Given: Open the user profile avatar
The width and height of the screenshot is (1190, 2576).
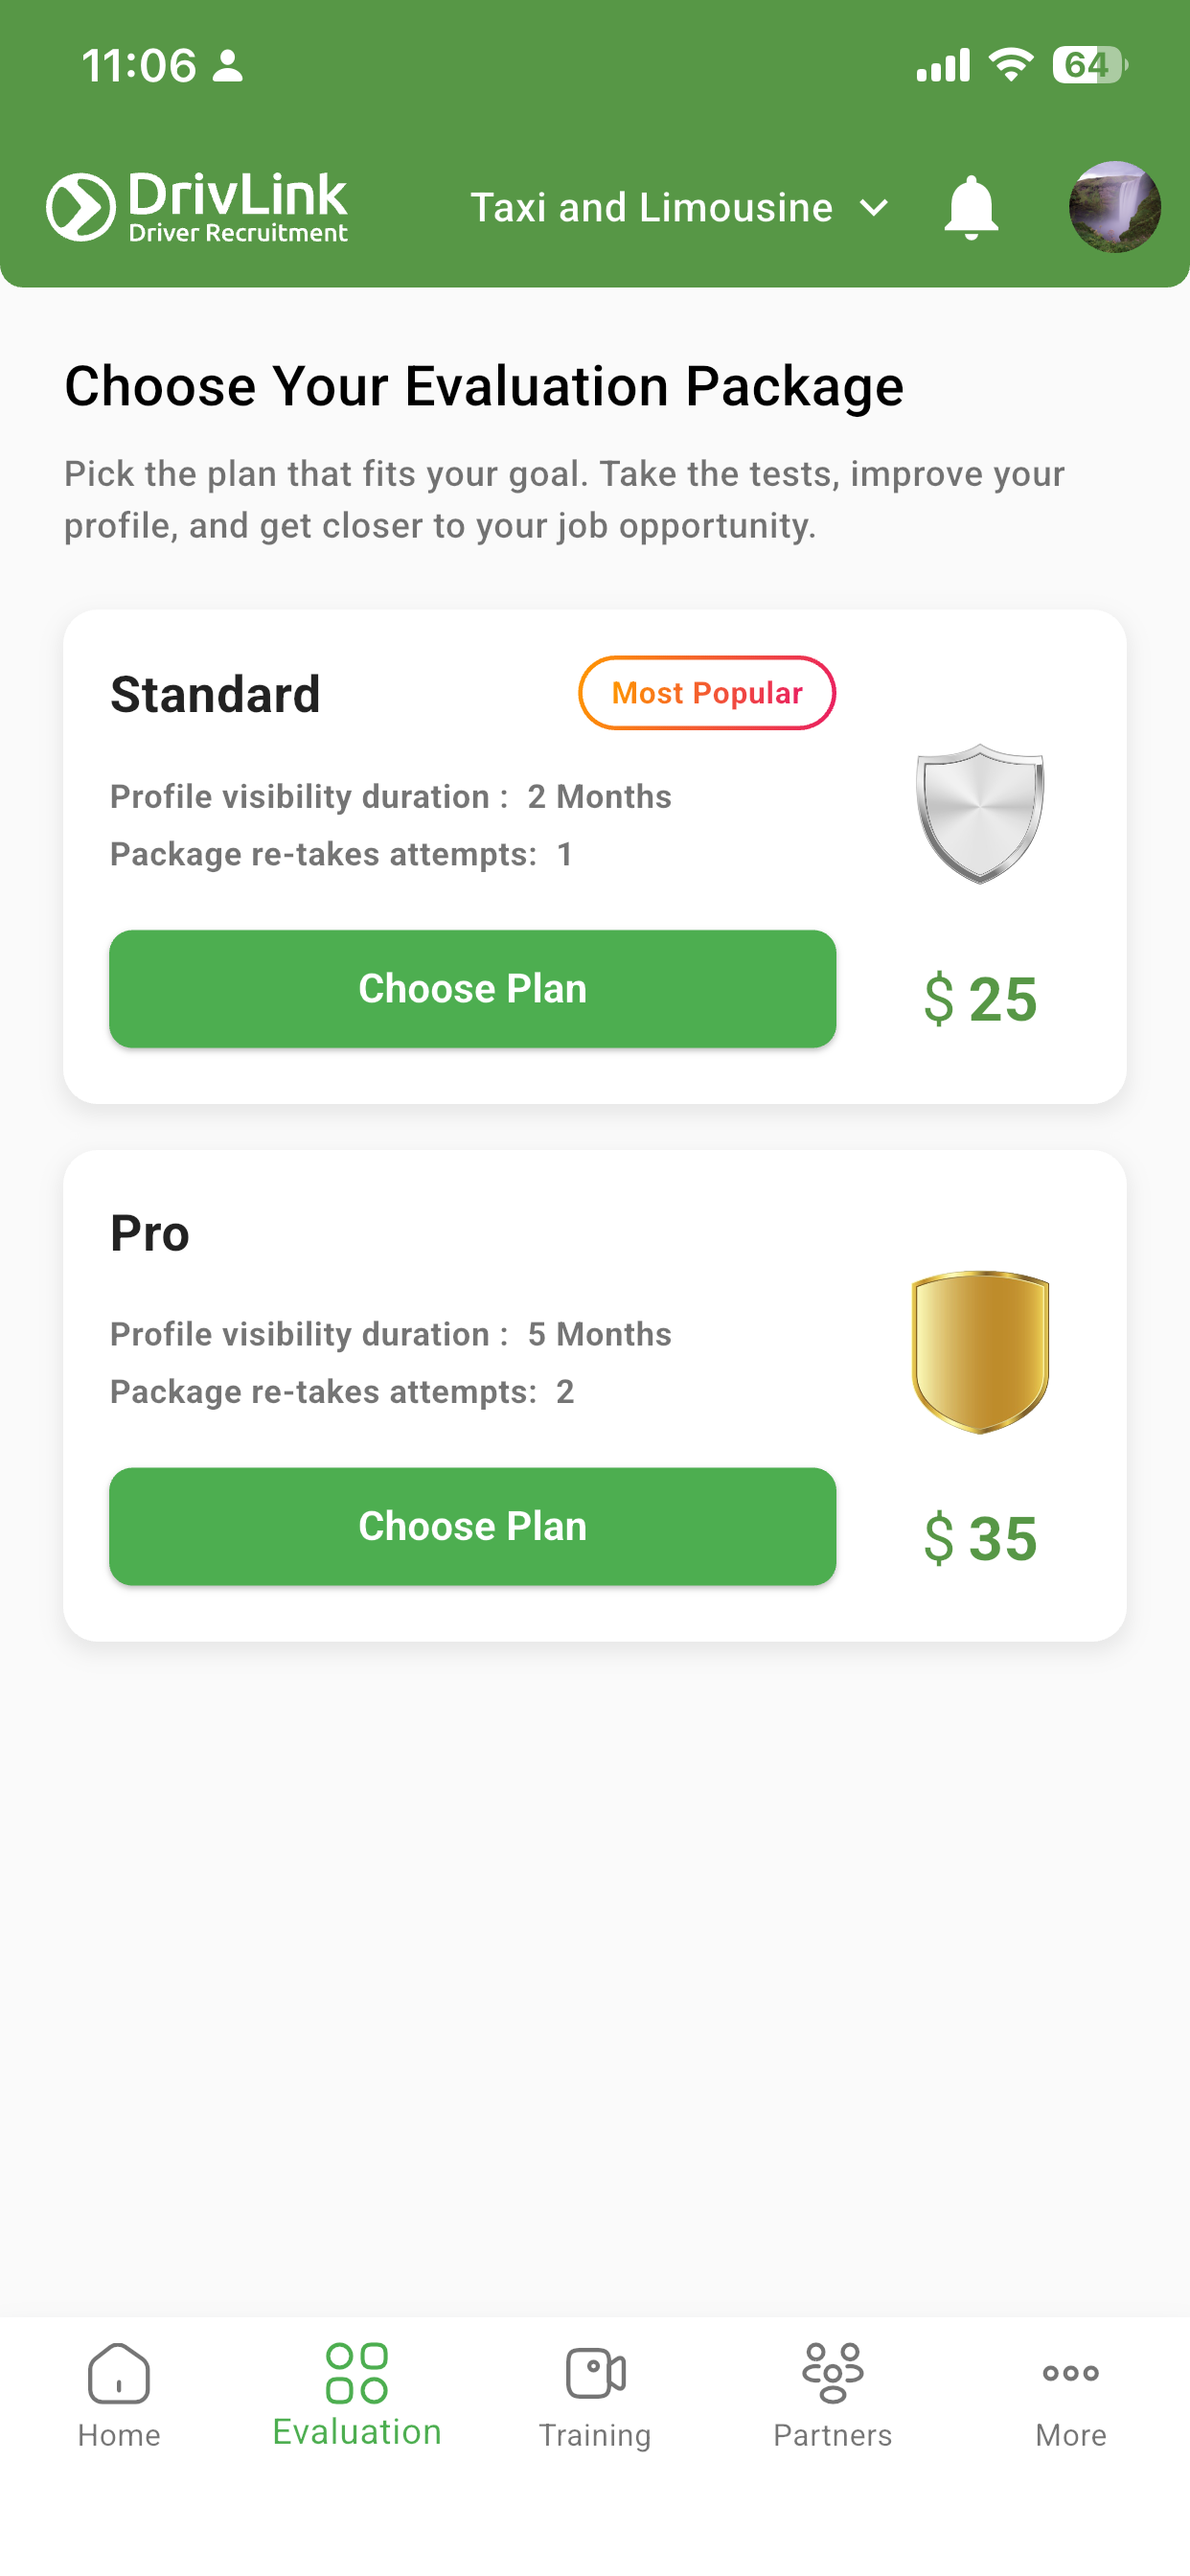Looking at the screenshot, I should pyautogui.click(x=1114, y=207).
